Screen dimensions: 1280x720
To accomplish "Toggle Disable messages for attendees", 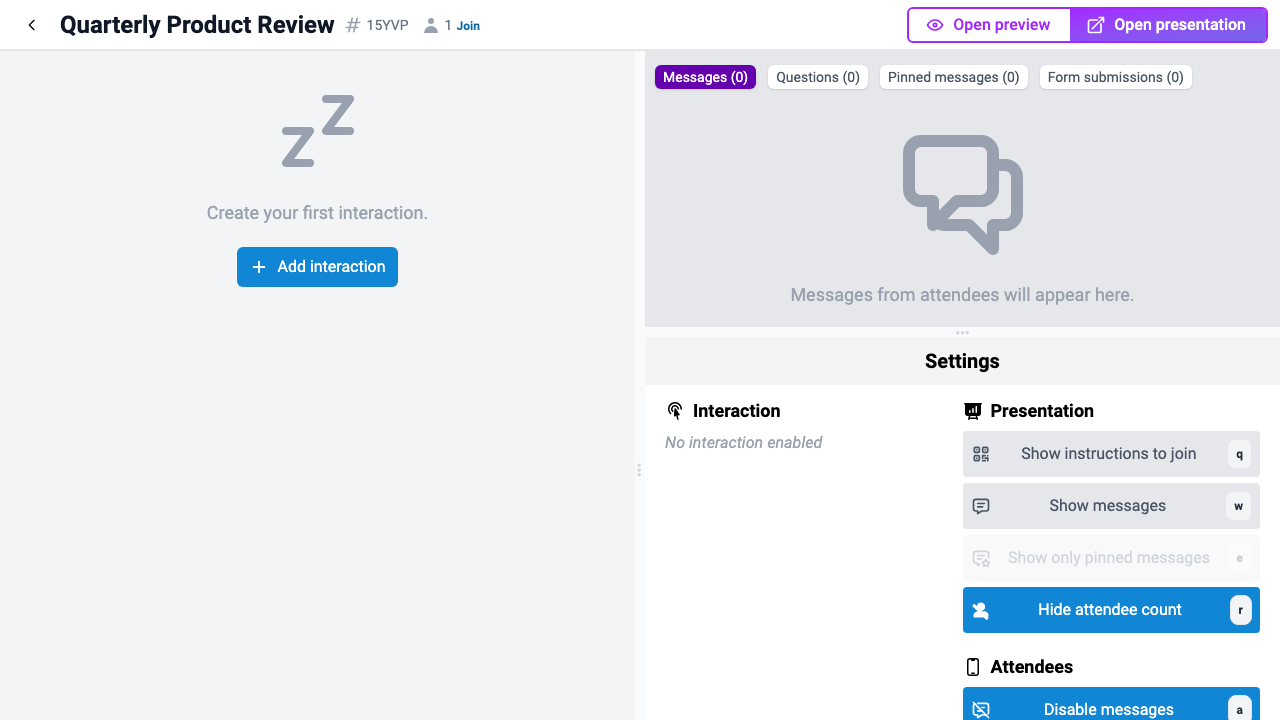I will (x=1111, y=704).
